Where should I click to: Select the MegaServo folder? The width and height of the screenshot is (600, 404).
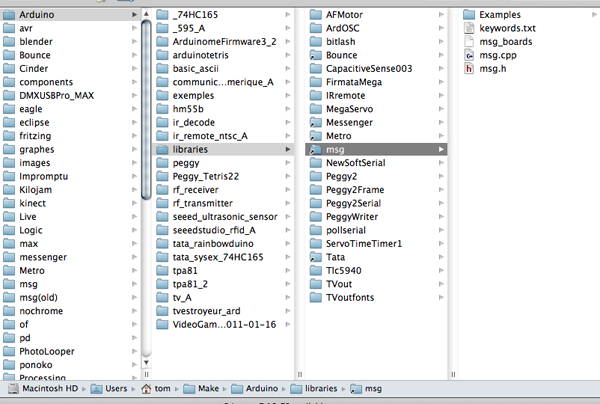376,109
